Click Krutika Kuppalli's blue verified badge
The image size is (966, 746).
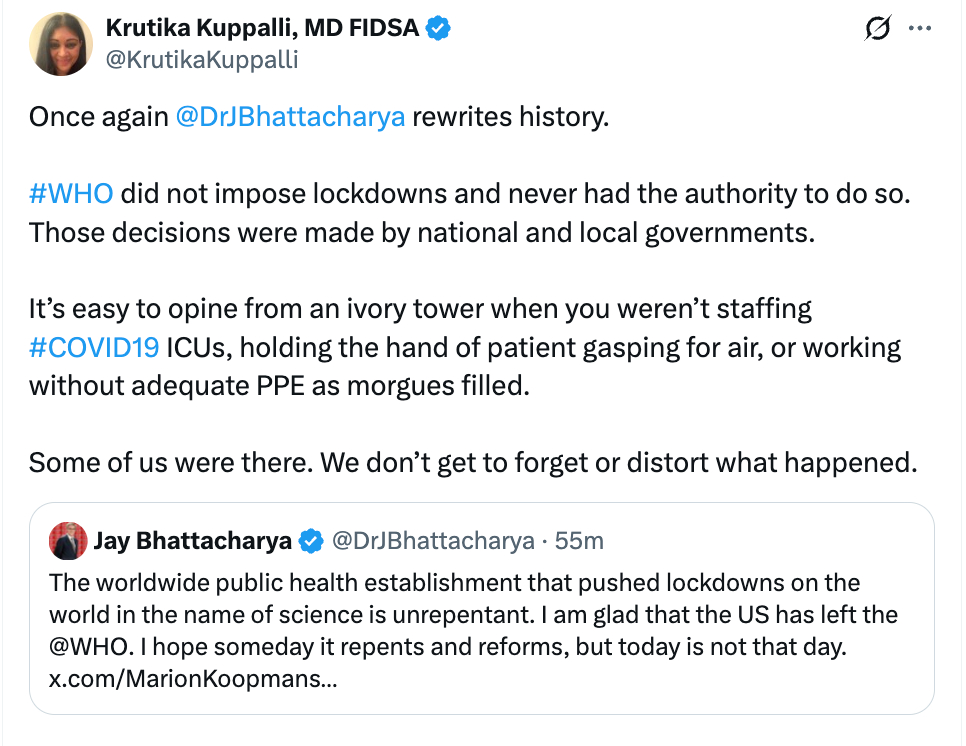tap(438, 29)
